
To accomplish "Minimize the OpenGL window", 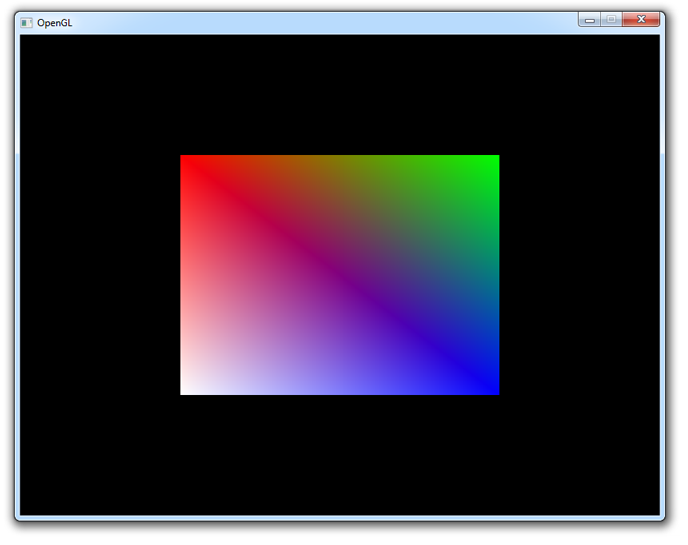I will coord(589,20).
